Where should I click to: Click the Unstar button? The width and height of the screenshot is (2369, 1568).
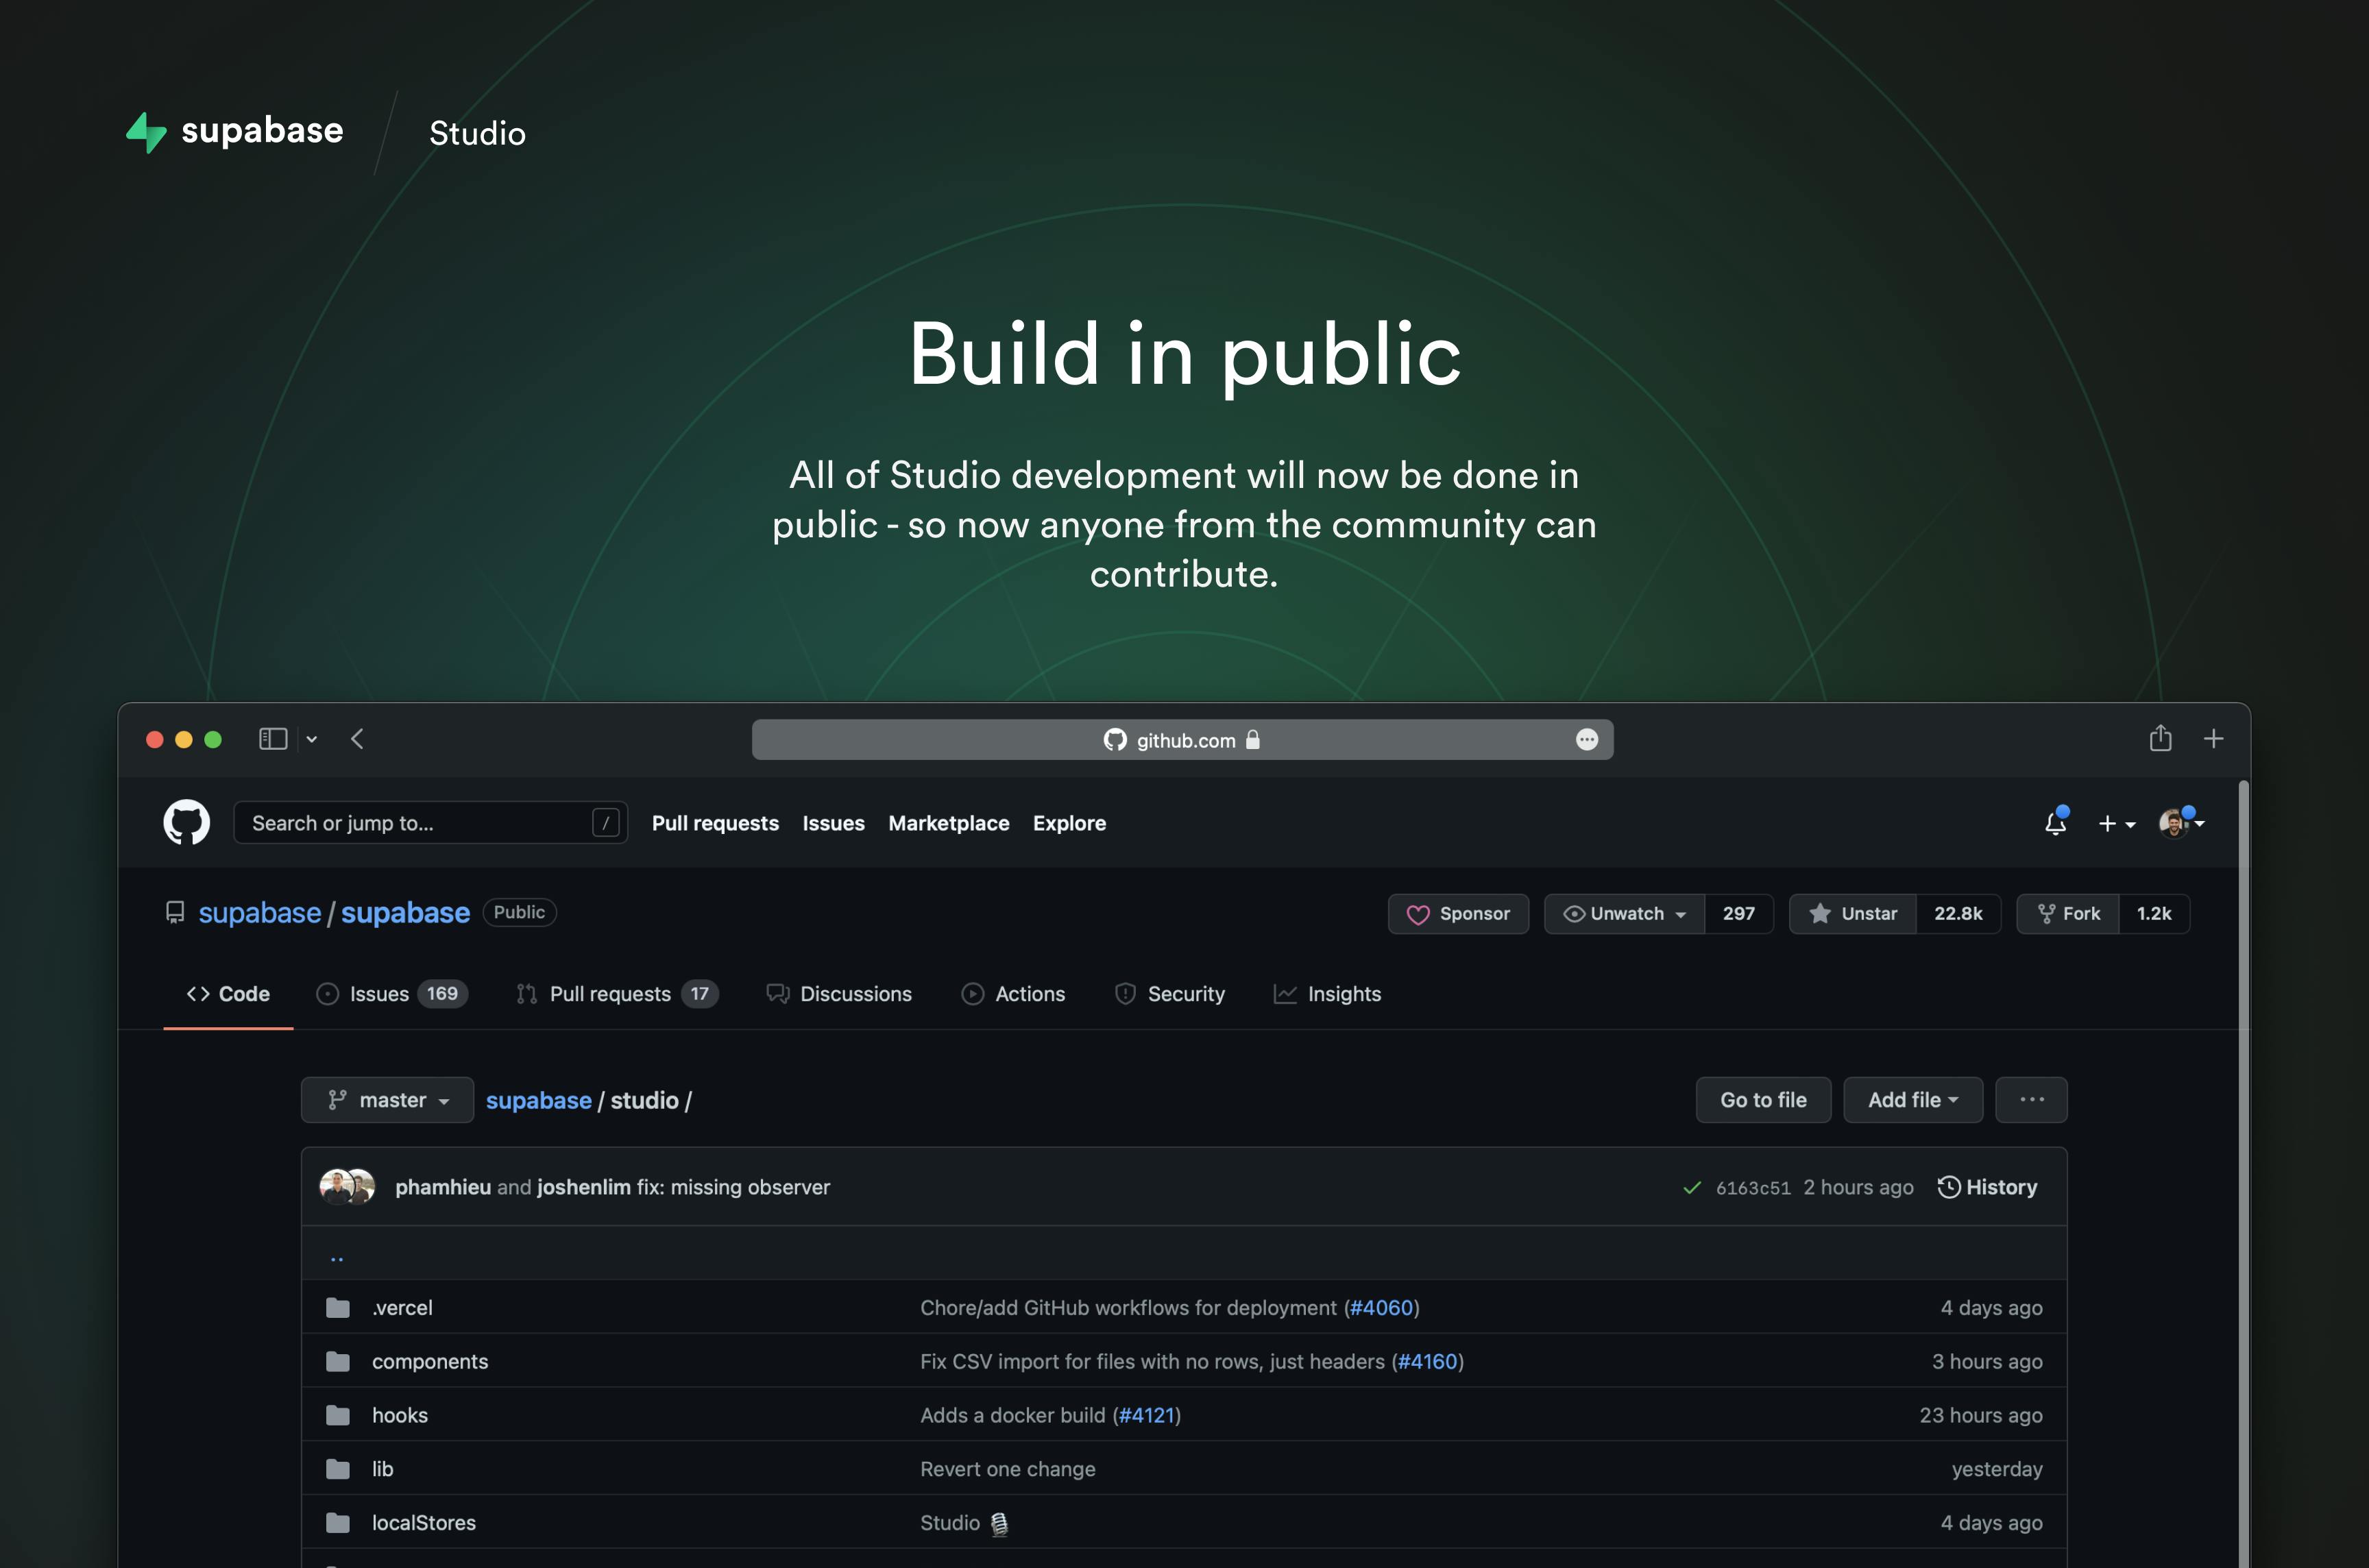click(x=1853, y=914)
